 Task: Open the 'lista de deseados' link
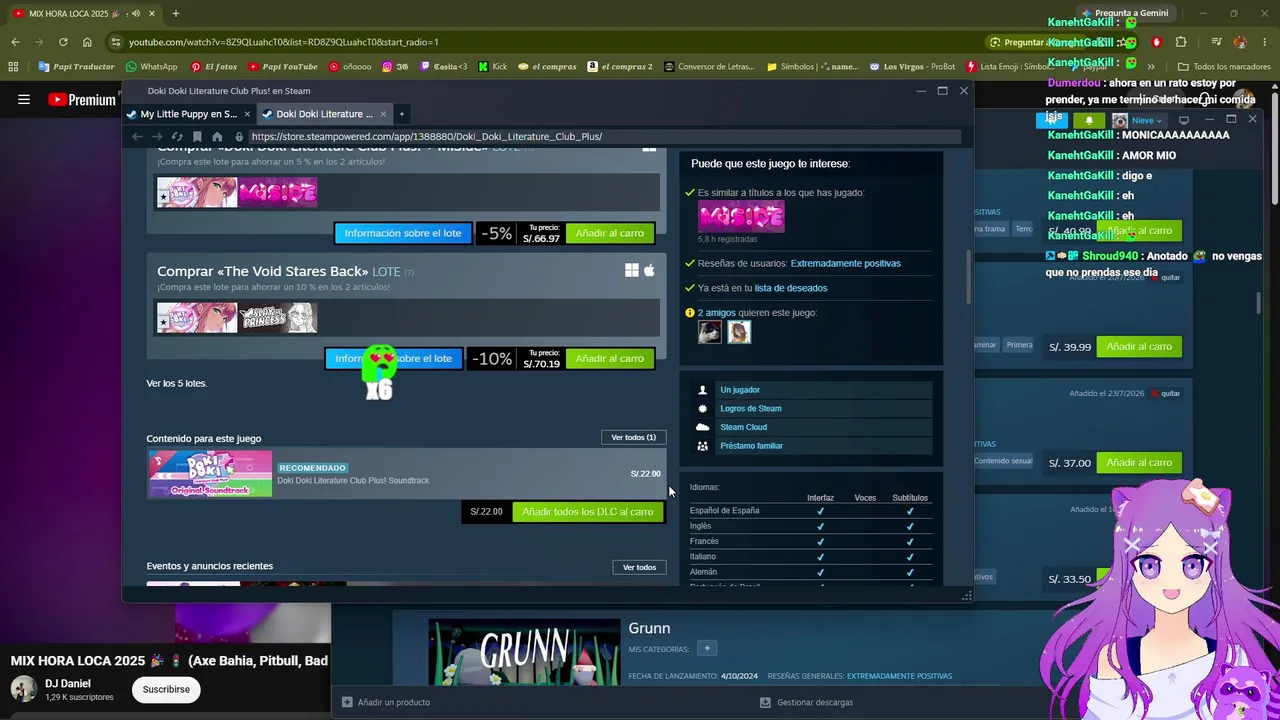791,288
